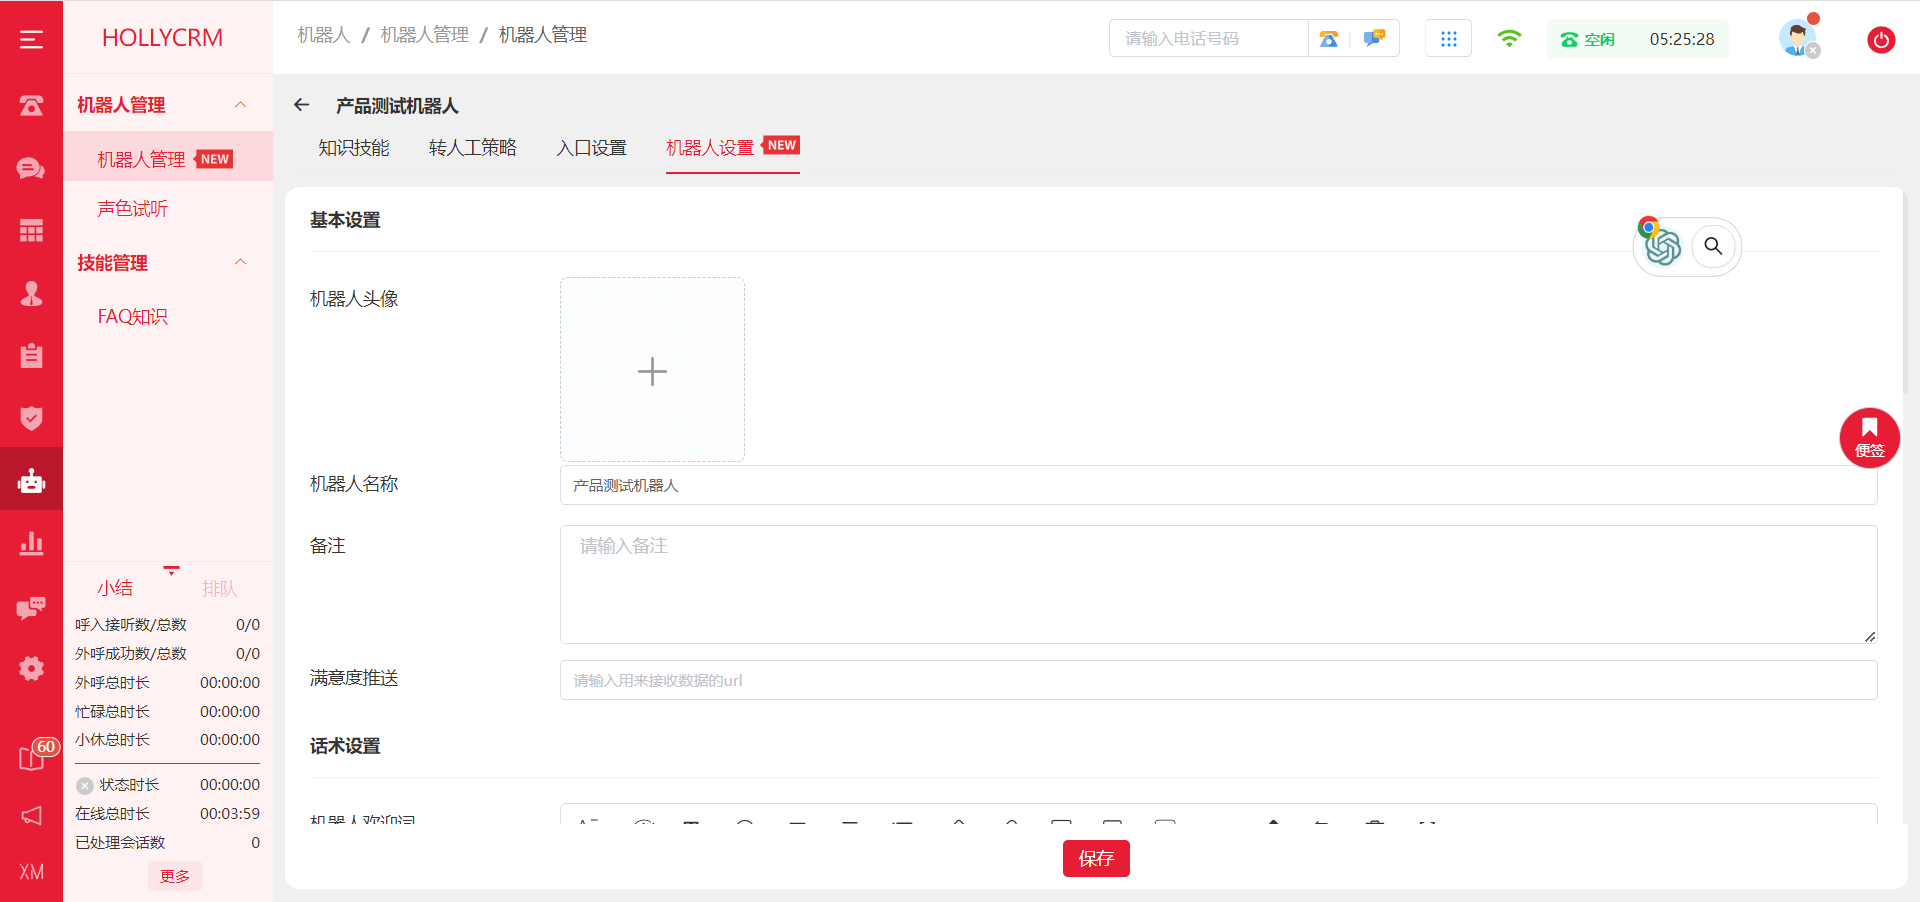1920x902 pixels.
Task: Open the apps grid icon
Action: click(1448, 39)
